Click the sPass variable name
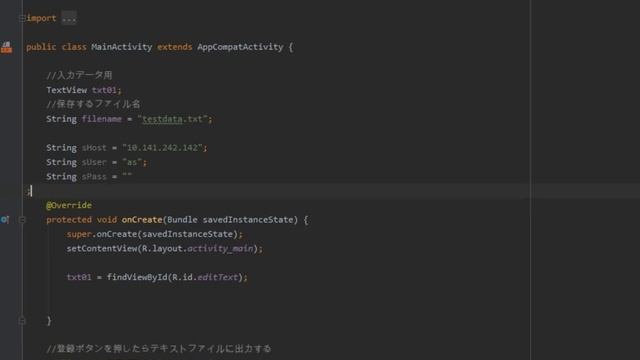 (94, 177)
